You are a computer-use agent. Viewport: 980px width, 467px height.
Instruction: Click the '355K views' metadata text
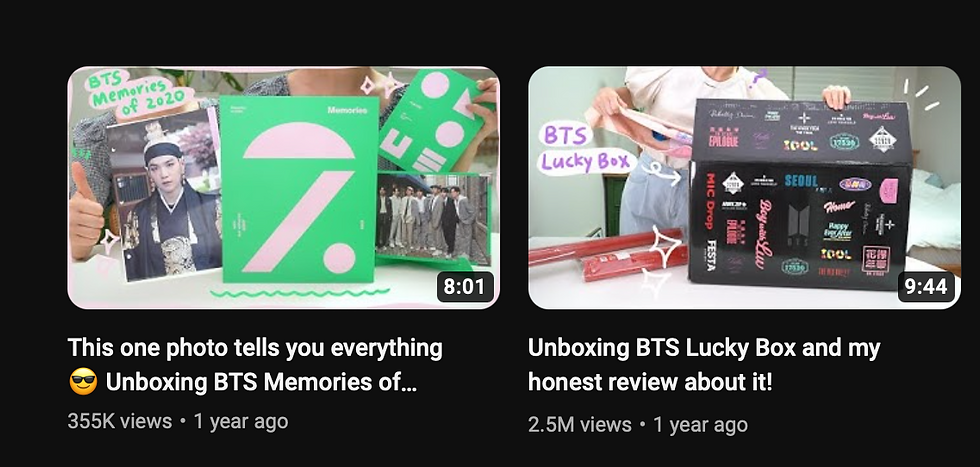119,421
